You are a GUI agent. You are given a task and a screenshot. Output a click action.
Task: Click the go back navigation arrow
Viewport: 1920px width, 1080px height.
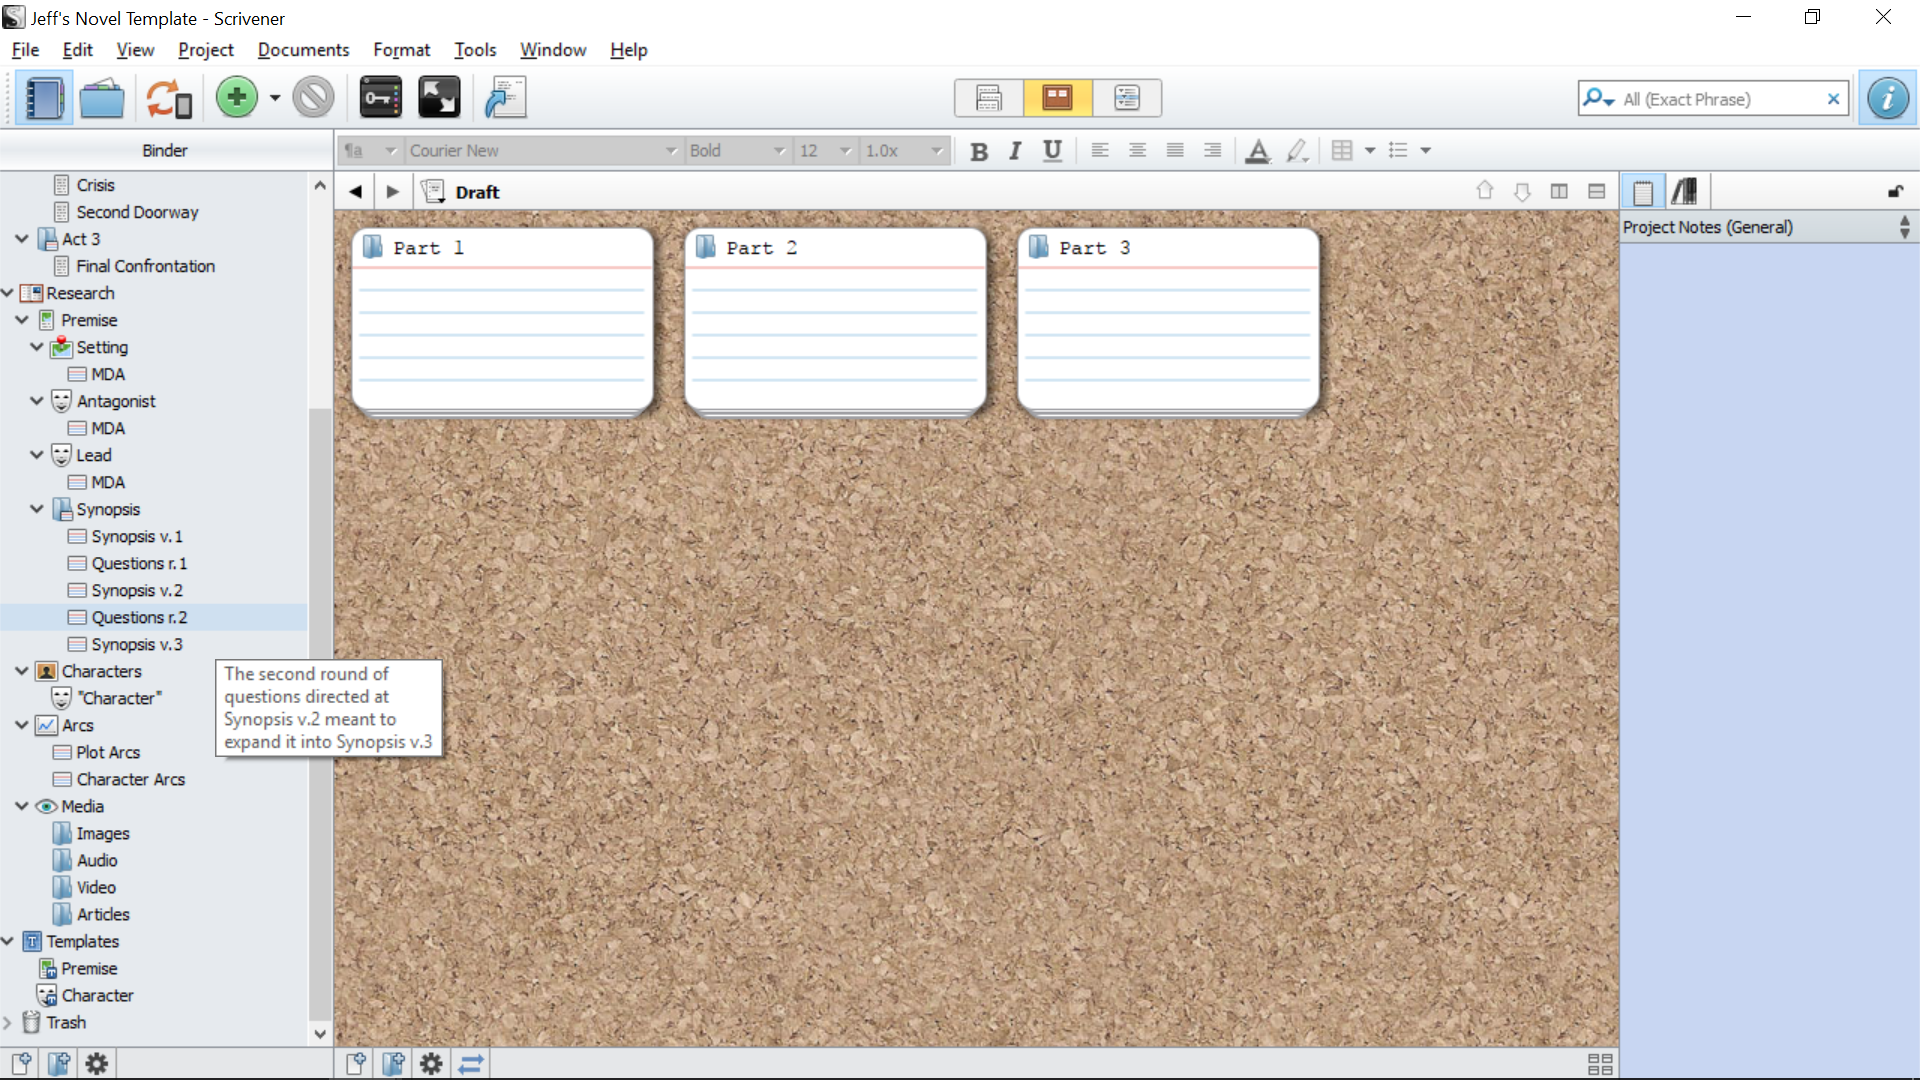tap(357, 193)
